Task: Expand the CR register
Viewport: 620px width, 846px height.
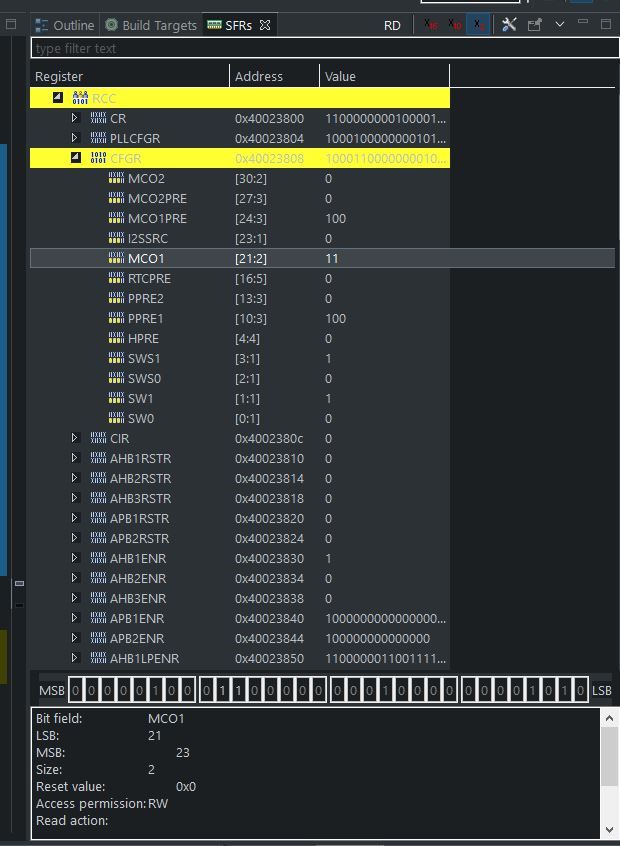Action: pos(75,118)
